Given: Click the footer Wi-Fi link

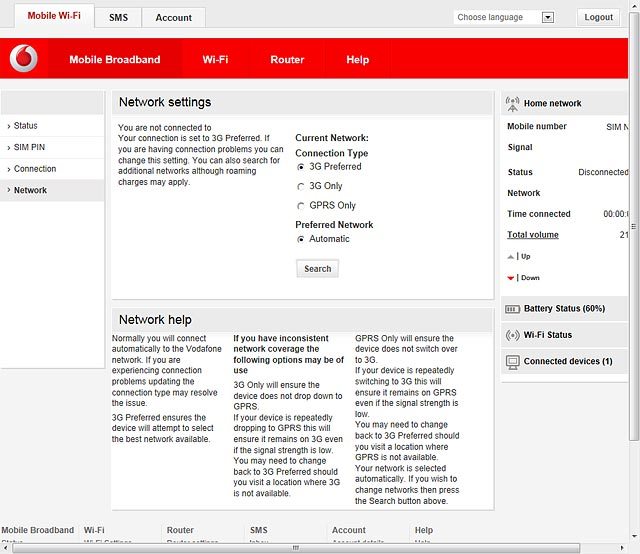Looking at the screenshot, I should tap(94, 530).
